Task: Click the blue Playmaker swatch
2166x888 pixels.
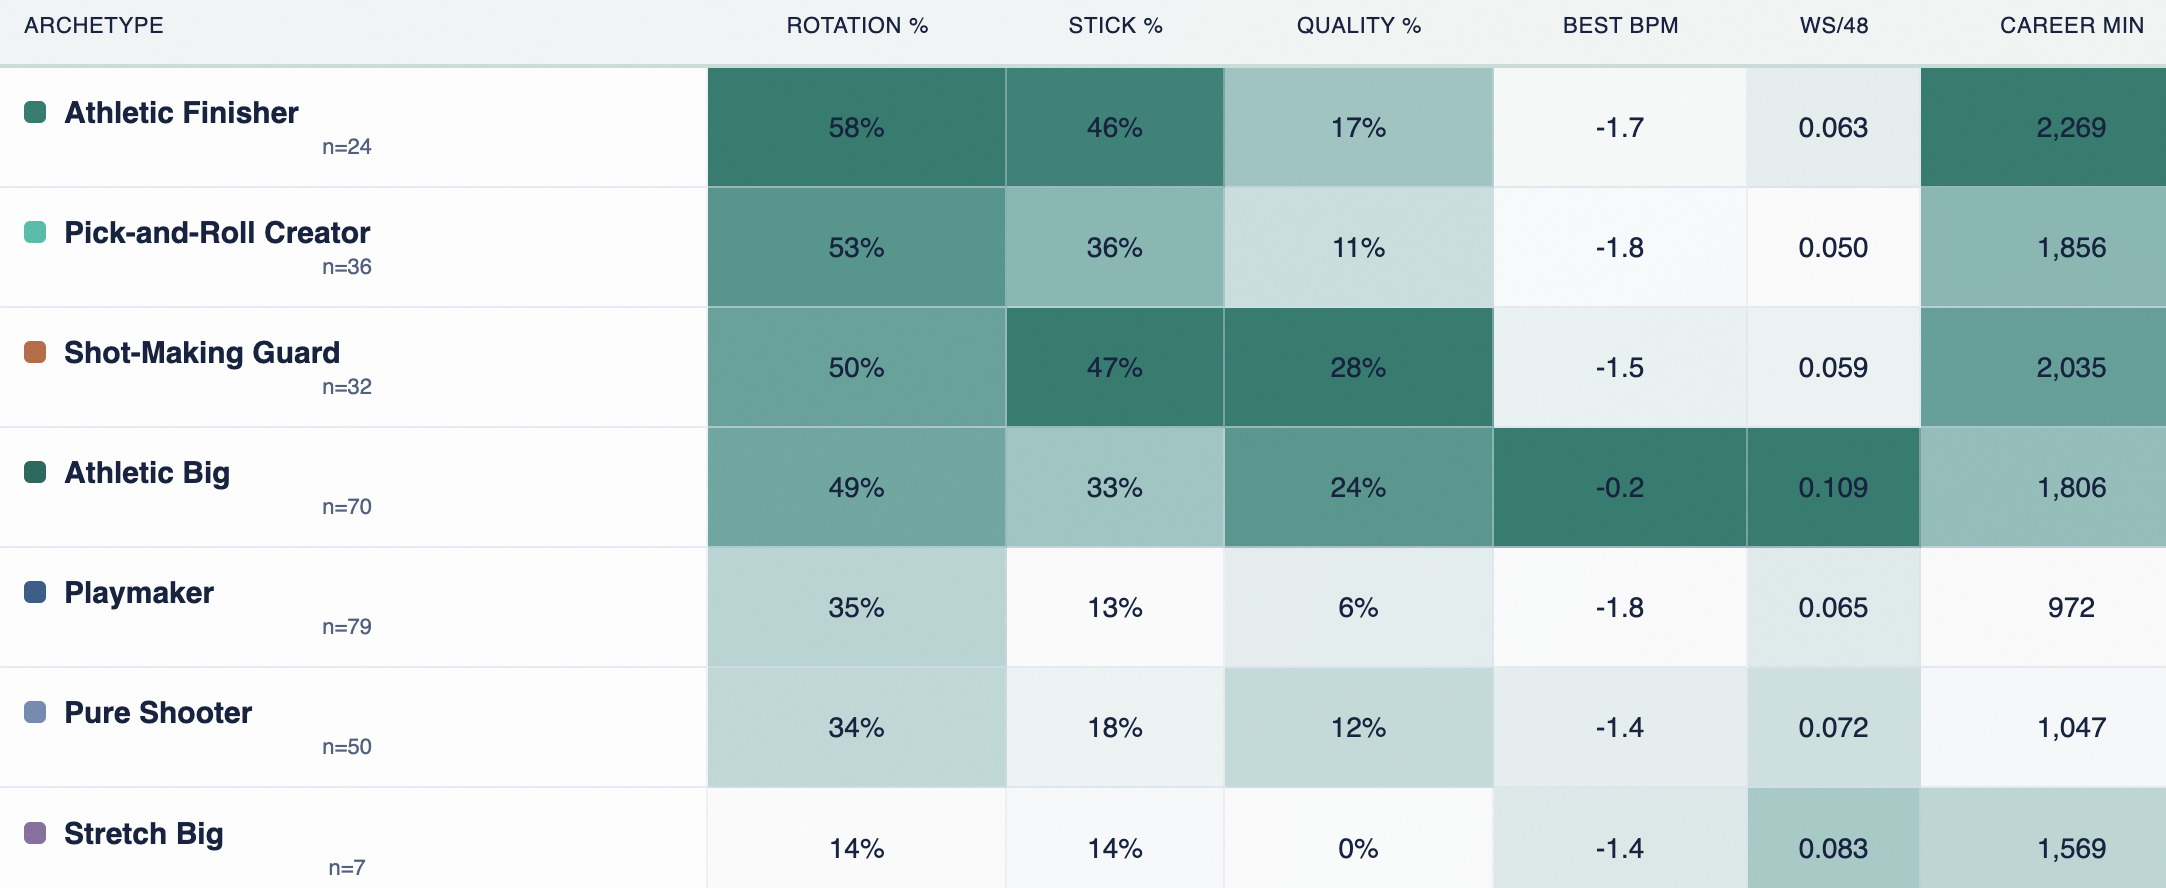Action: [x=35, y=592]
